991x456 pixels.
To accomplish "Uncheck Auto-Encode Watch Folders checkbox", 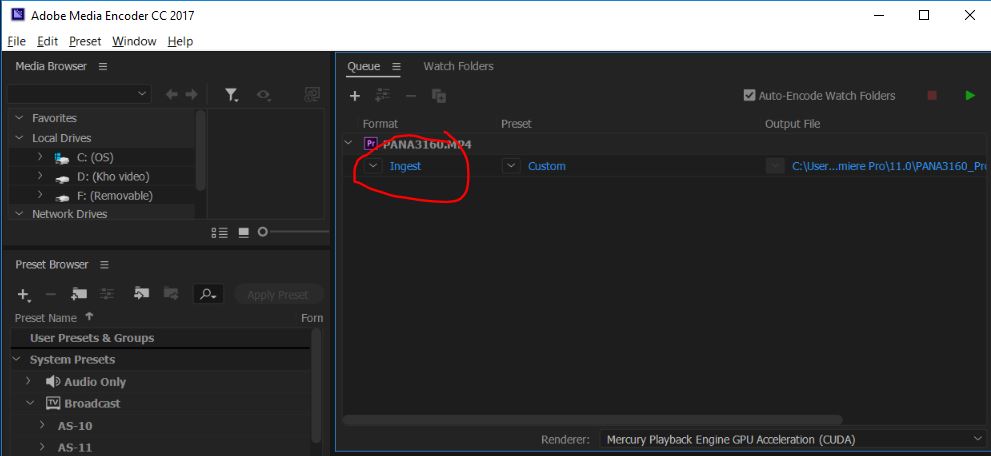I will click(x=749, y=96).
